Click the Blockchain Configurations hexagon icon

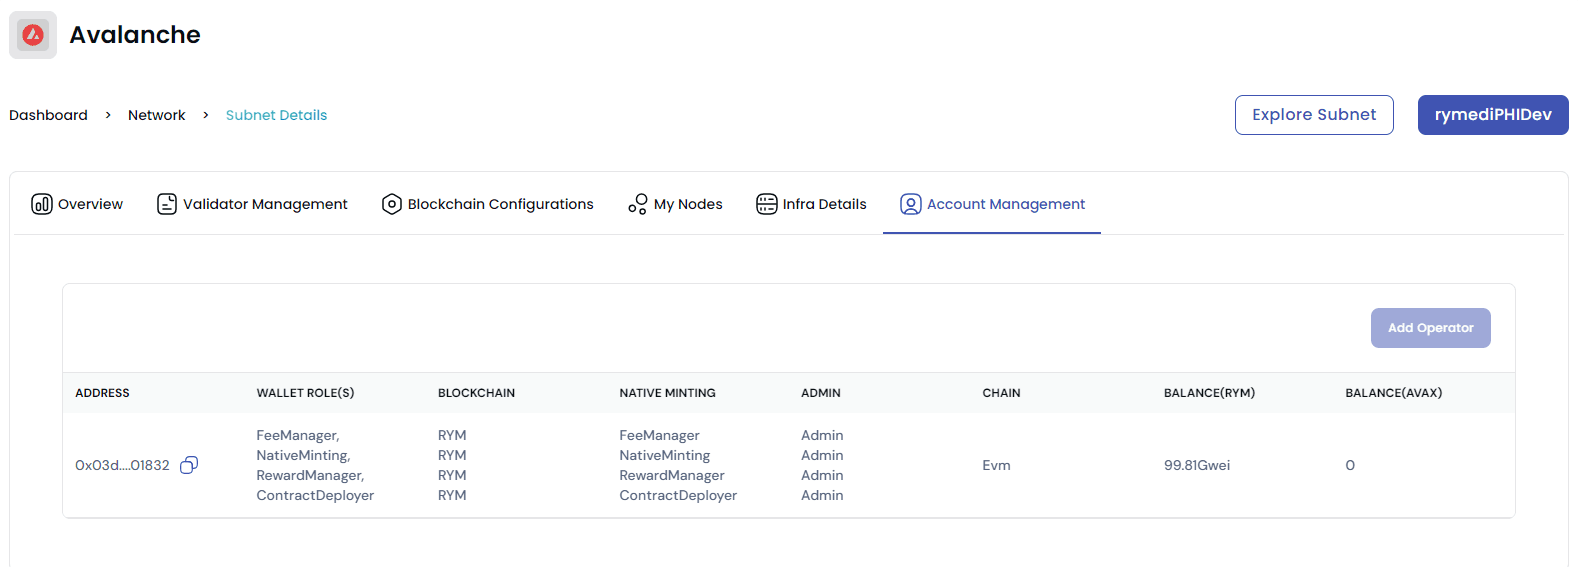(x=392, y=204)
